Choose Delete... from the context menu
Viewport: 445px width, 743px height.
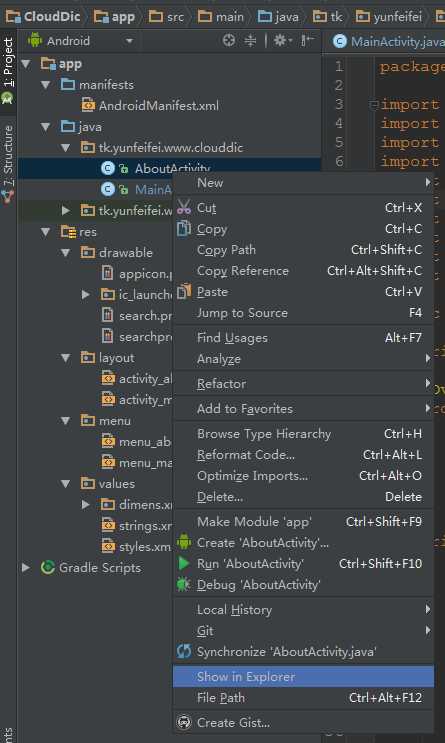303,497
